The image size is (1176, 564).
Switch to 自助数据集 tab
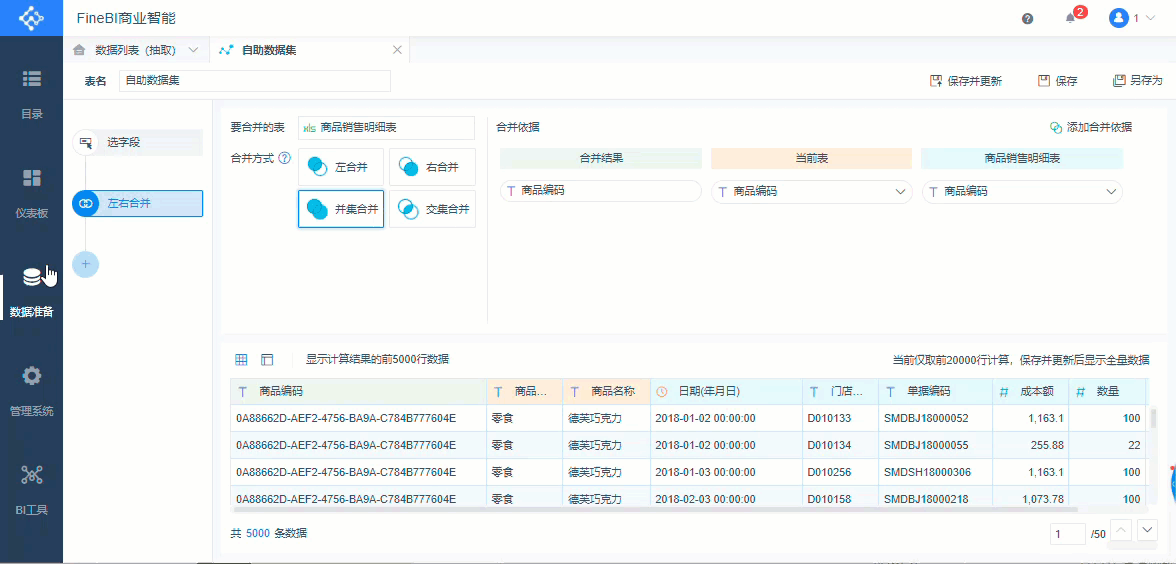[268, 50]
